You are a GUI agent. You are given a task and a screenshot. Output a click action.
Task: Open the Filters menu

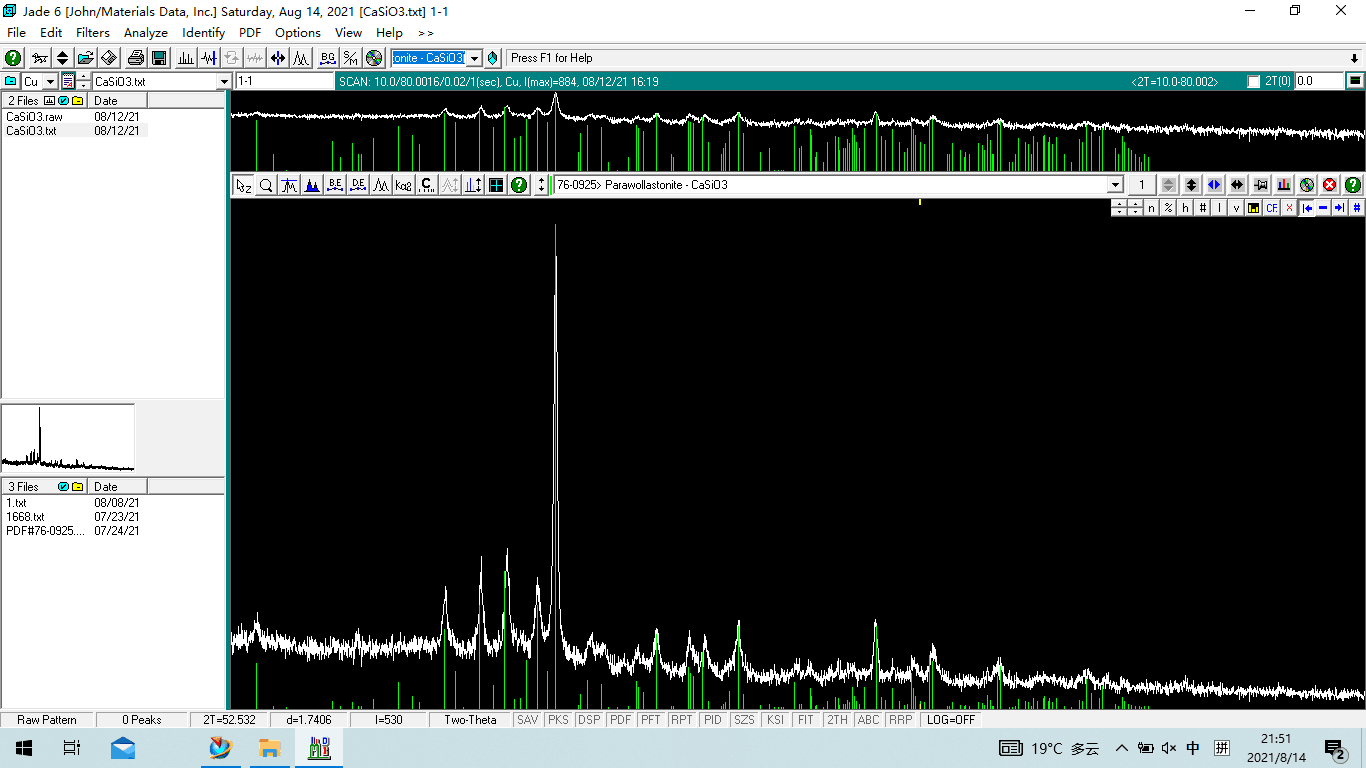pyautogui.click(x=93, y=33)
